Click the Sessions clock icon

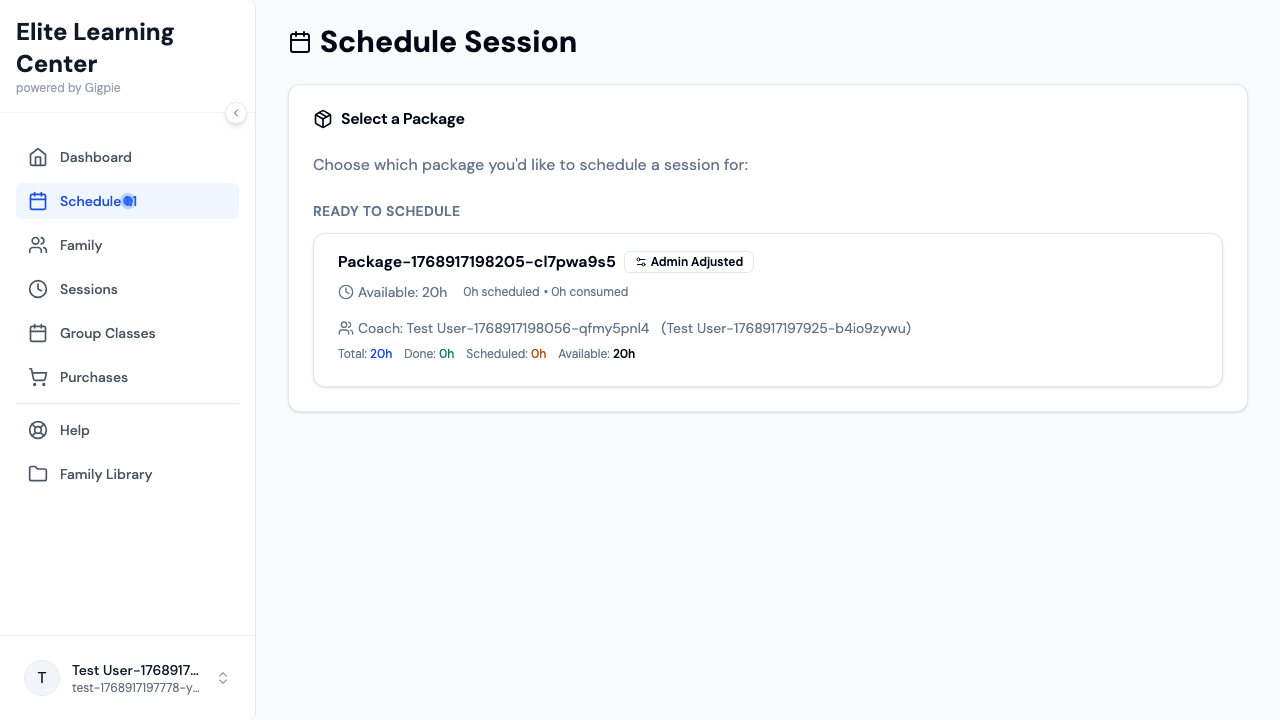38,289
